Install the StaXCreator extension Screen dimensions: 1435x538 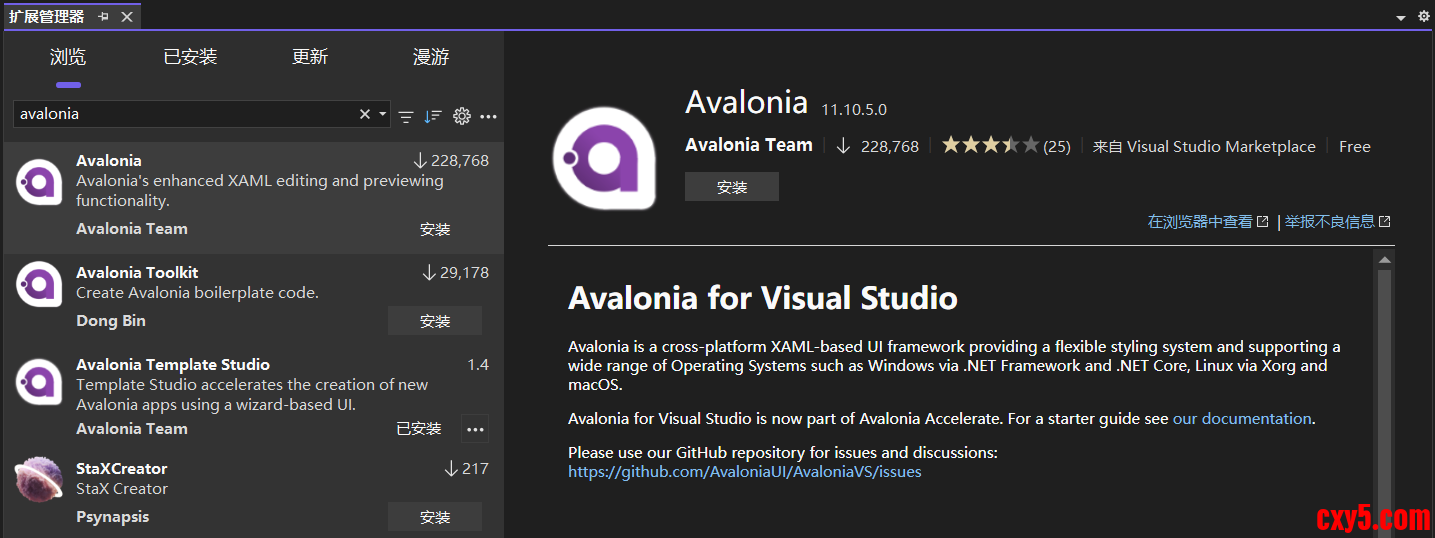click(x=435, y=517)
